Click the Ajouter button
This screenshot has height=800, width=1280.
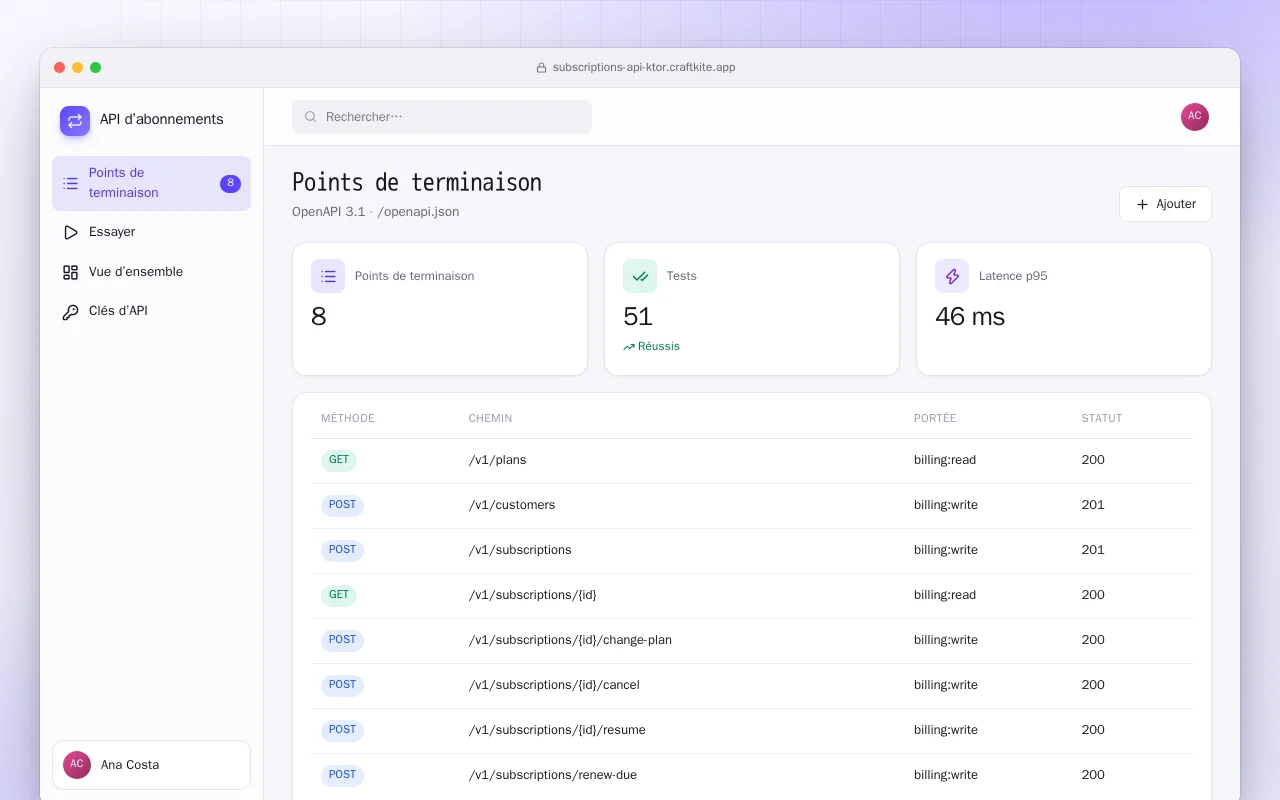click(1165, 204)
